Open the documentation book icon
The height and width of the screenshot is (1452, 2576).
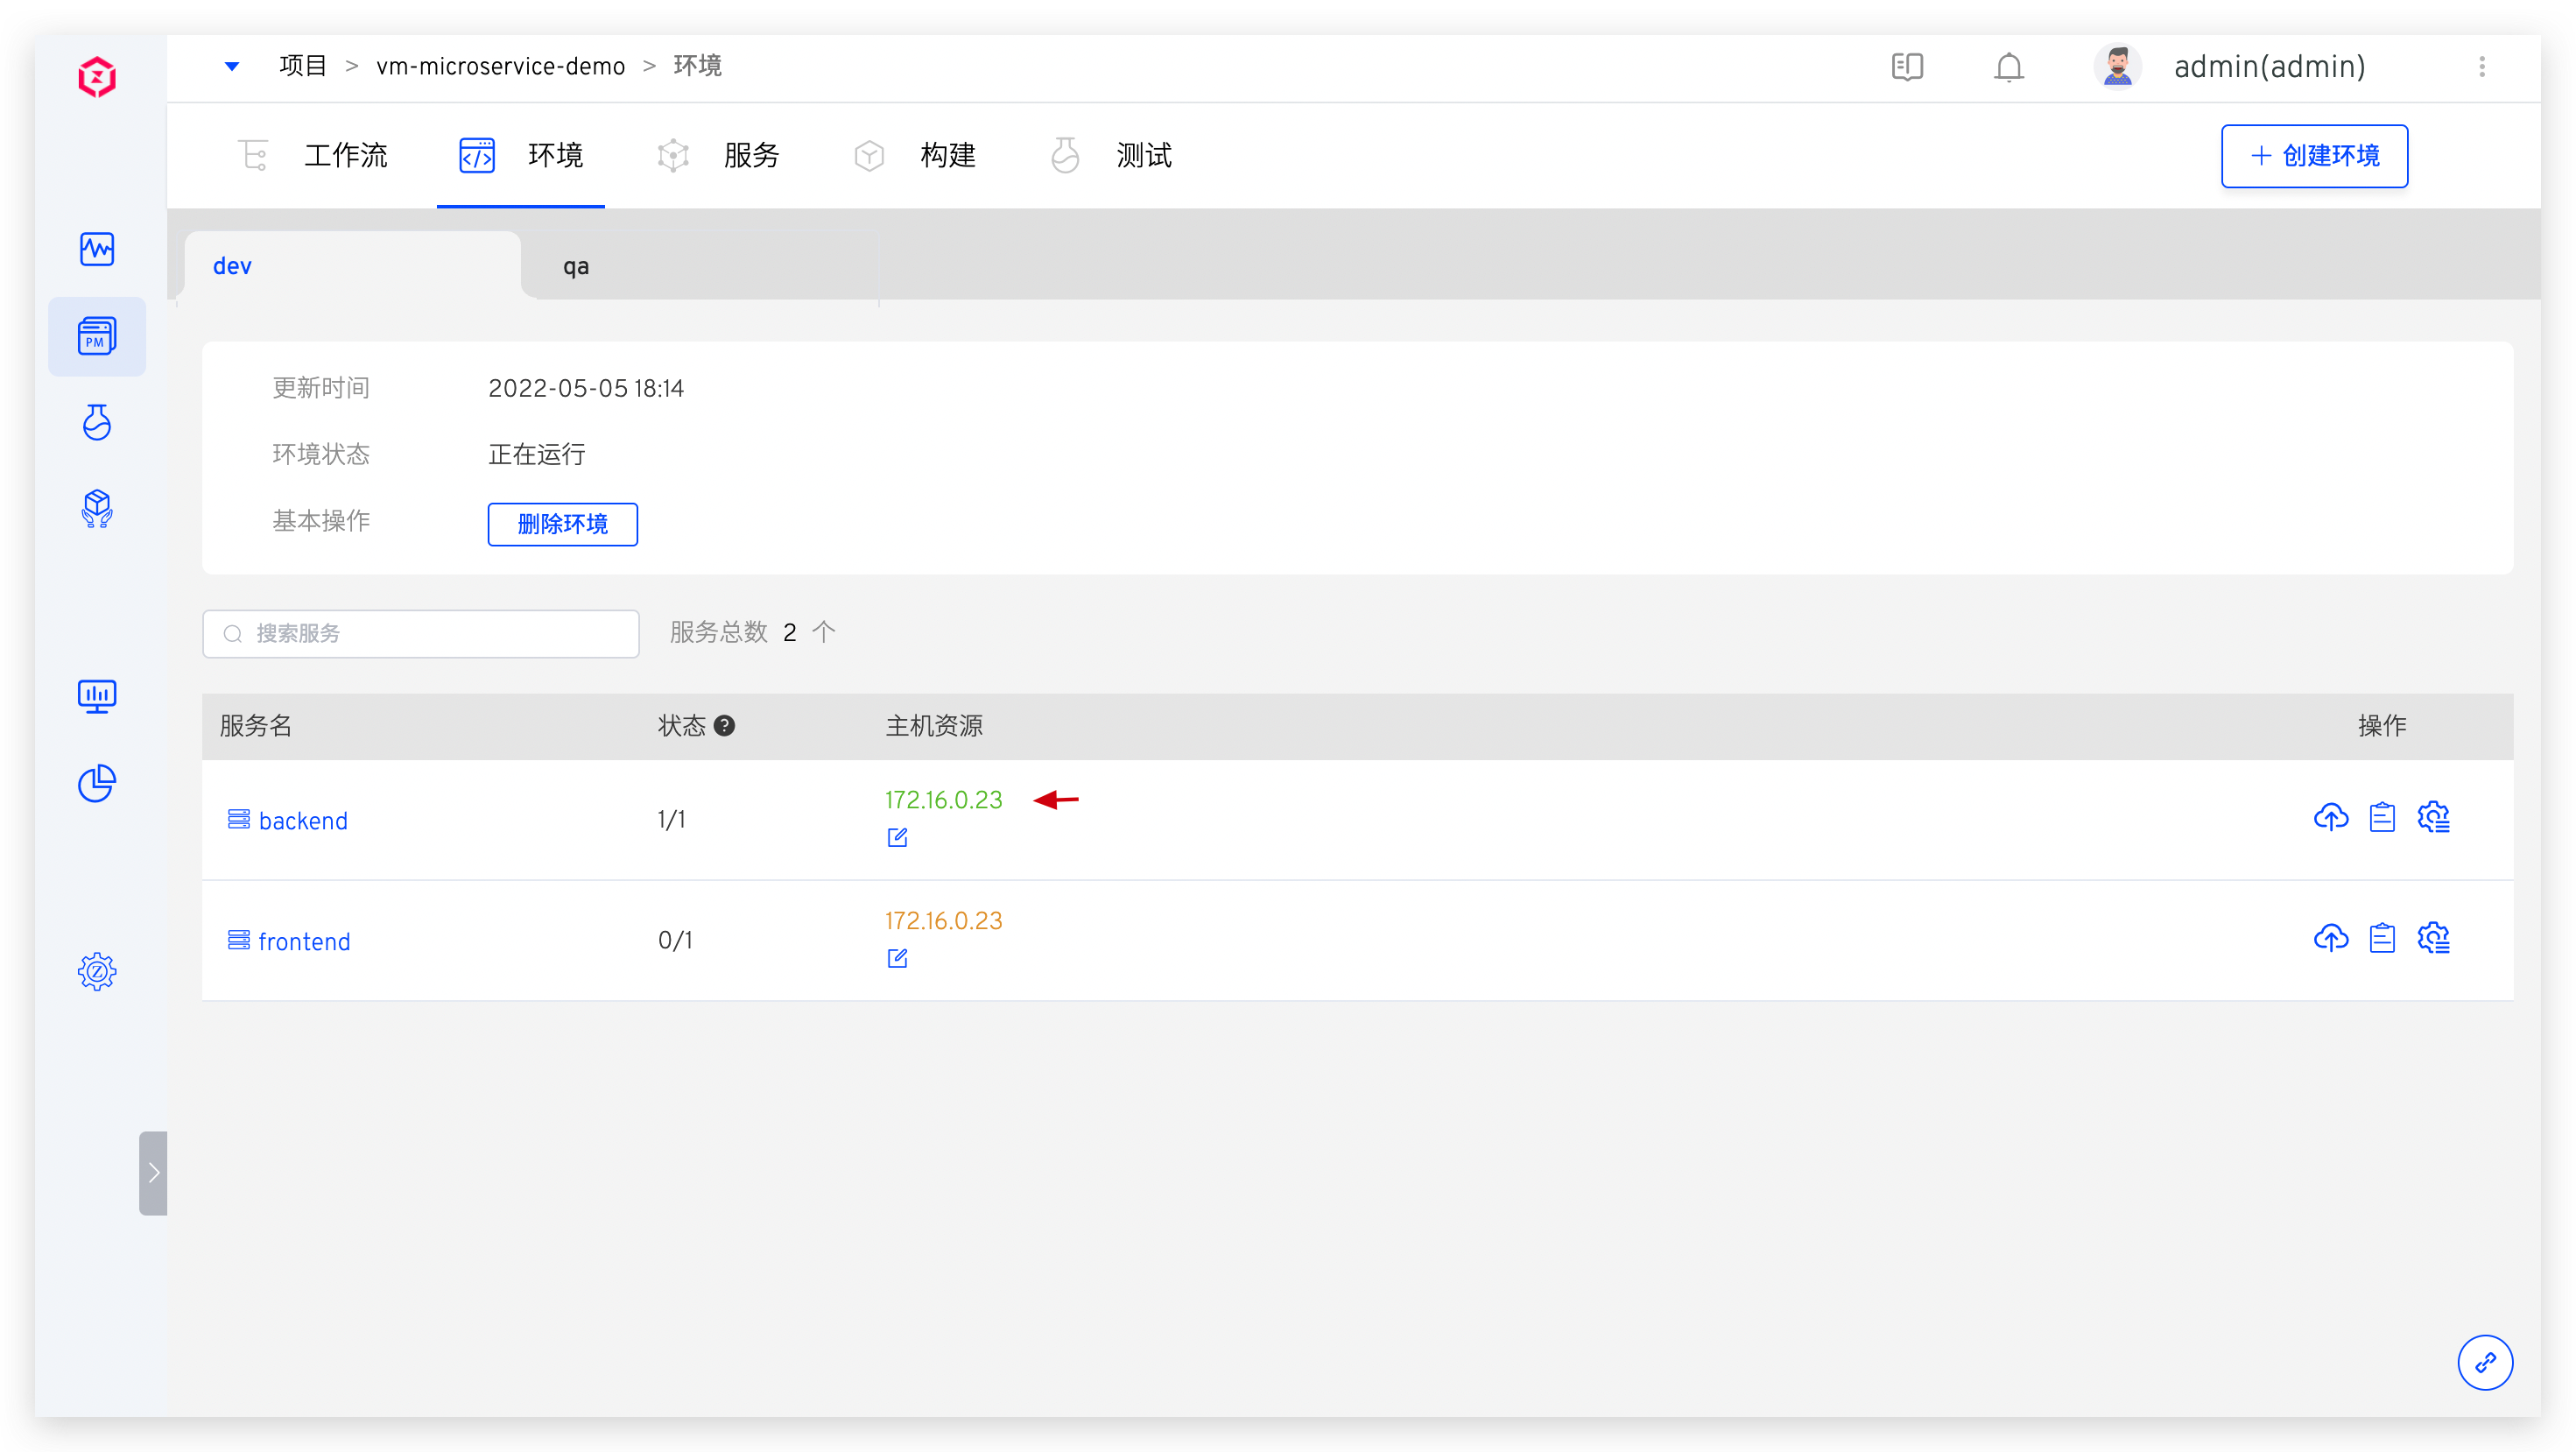[x=1907, y=67]
